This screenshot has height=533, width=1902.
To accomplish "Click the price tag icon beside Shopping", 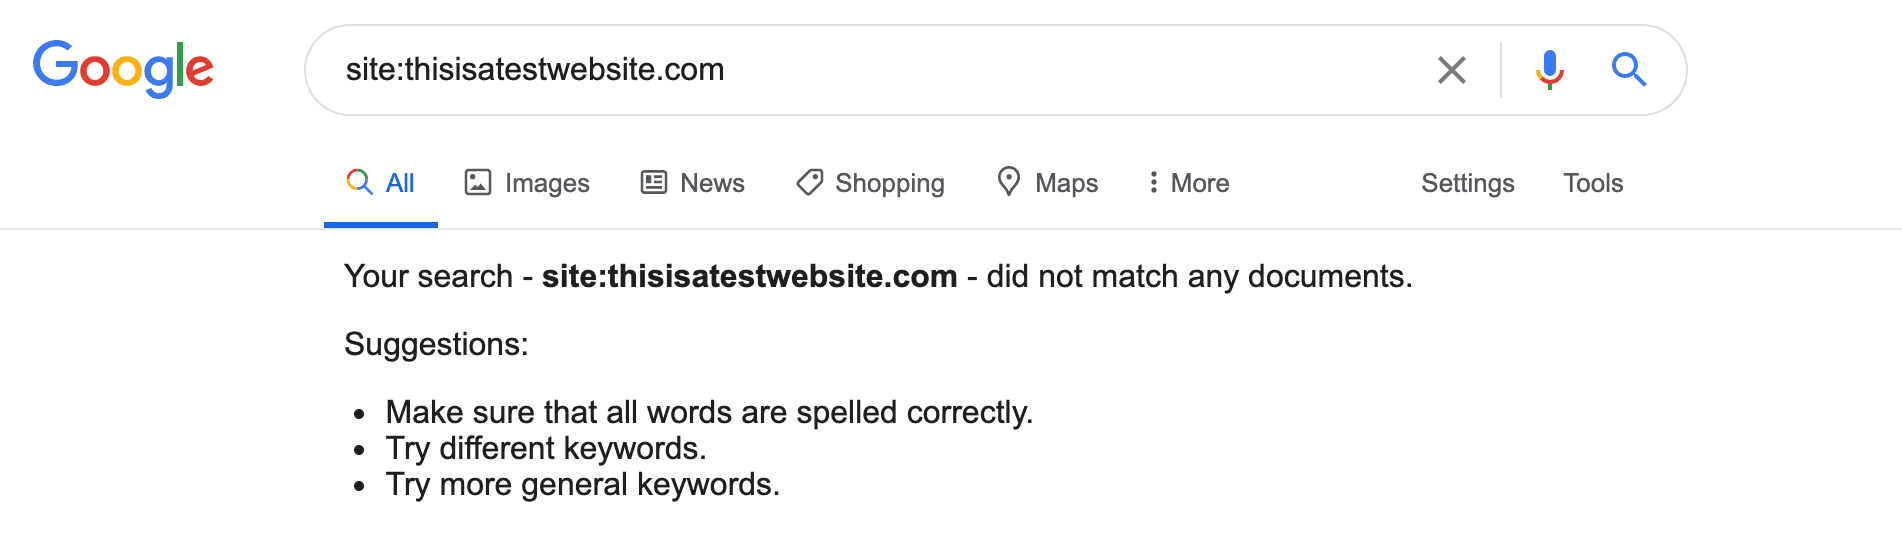I will 809,182.
